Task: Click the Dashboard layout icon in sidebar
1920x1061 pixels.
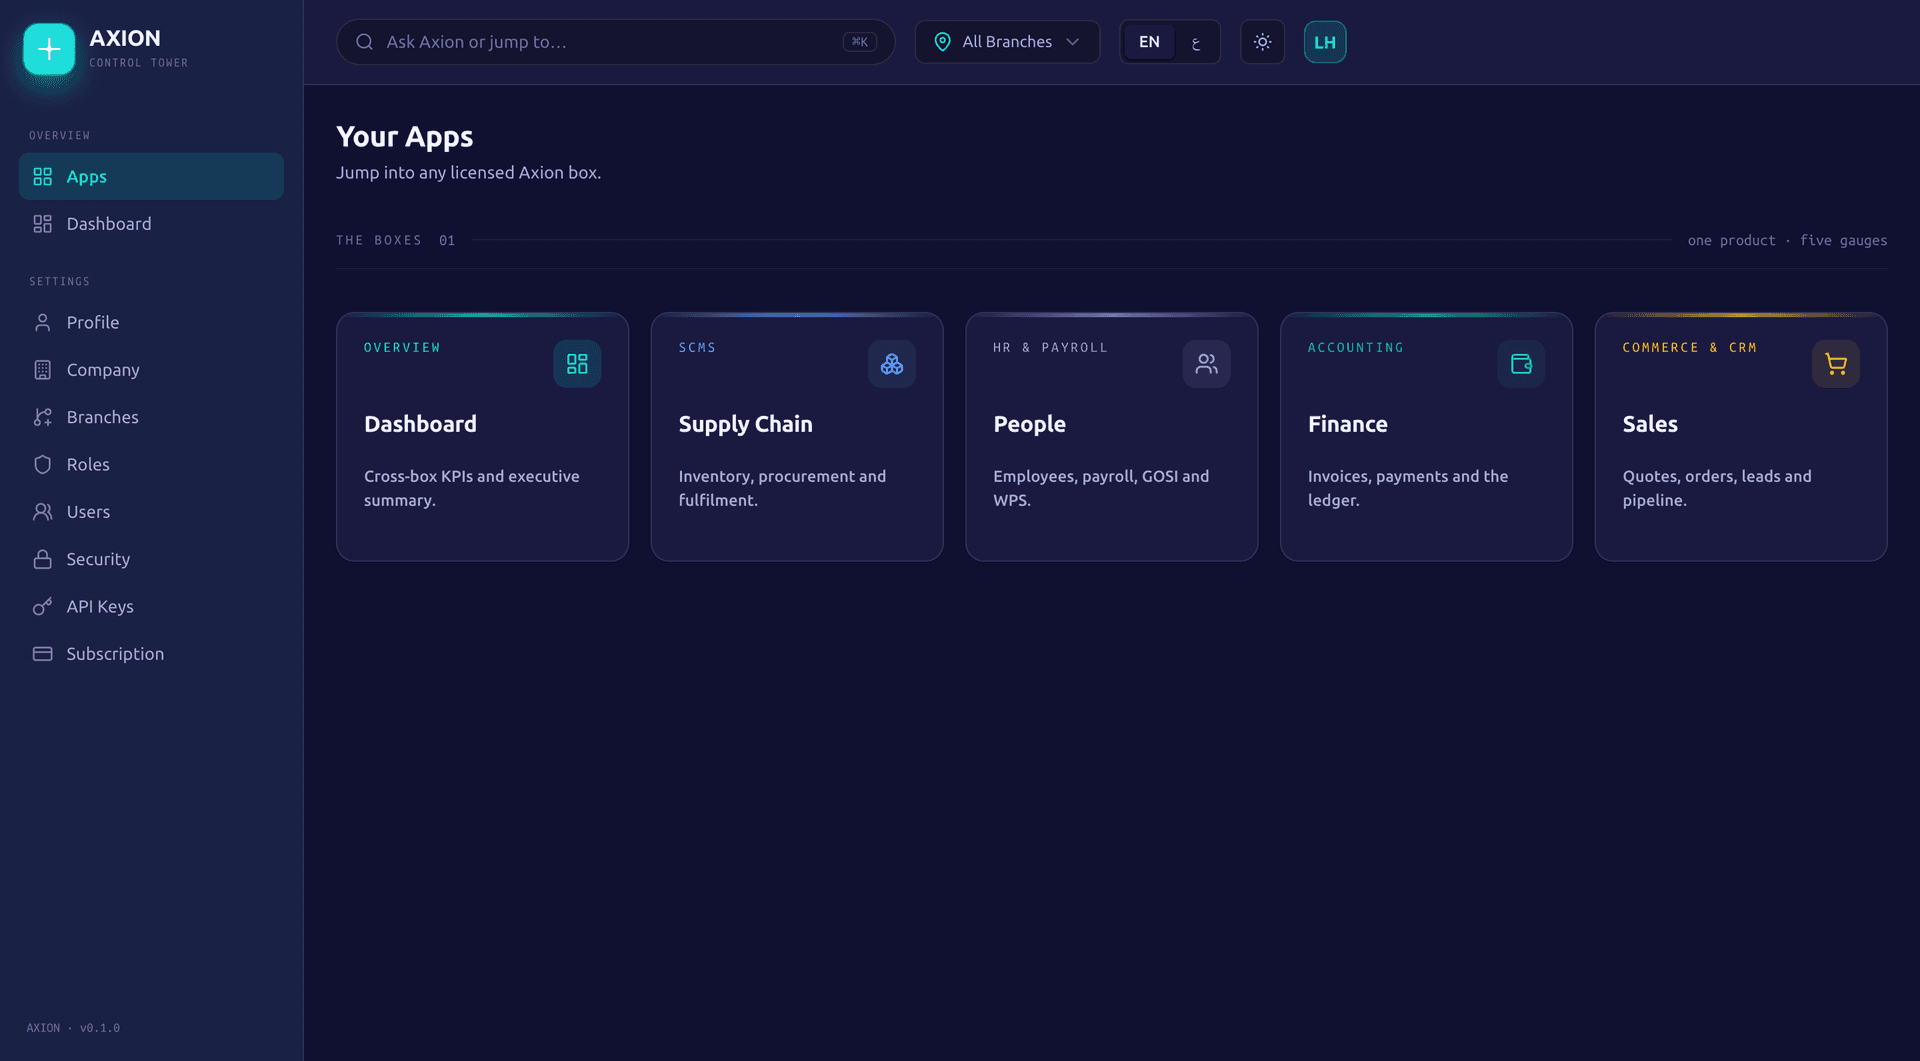Action: click(x=42, y=224)
